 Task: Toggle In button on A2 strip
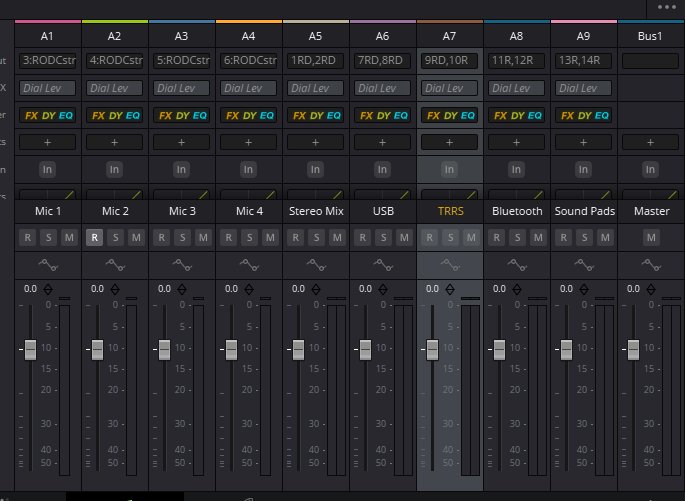(114, 169)
